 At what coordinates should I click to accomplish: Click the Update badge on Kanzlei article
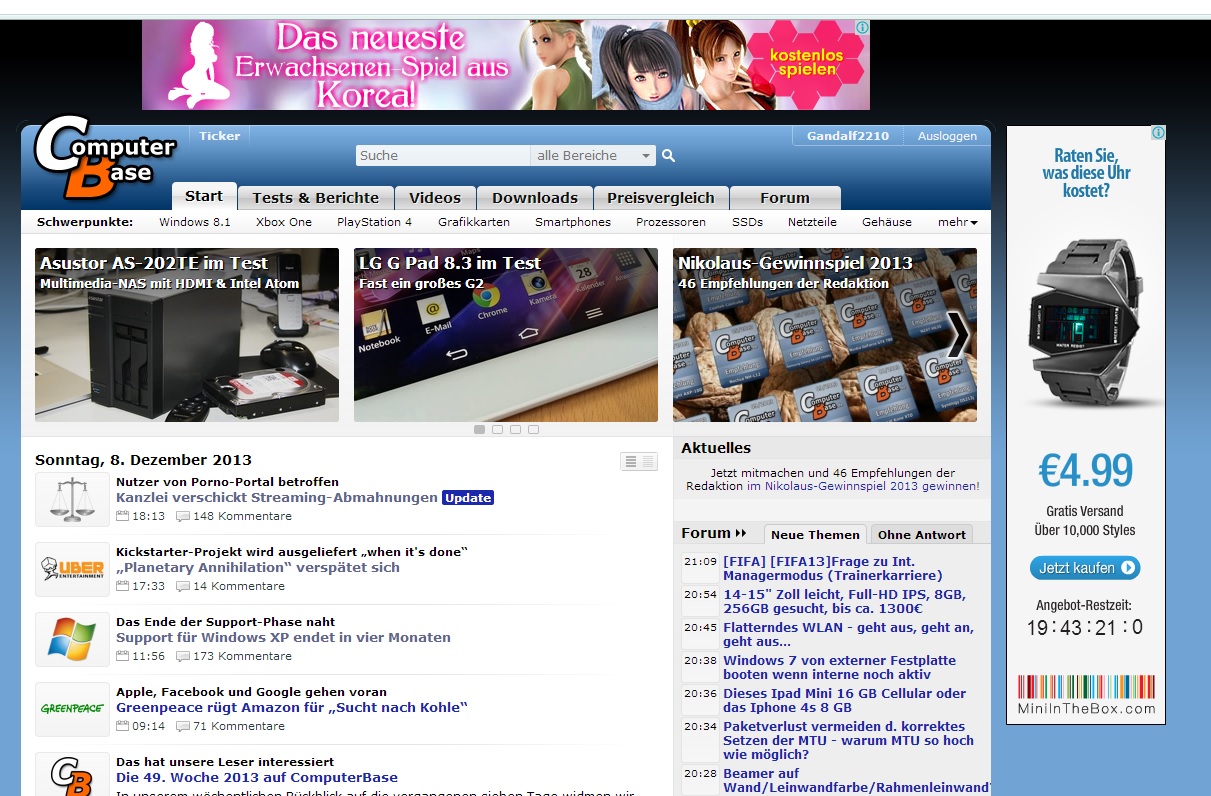coord(468,498)
